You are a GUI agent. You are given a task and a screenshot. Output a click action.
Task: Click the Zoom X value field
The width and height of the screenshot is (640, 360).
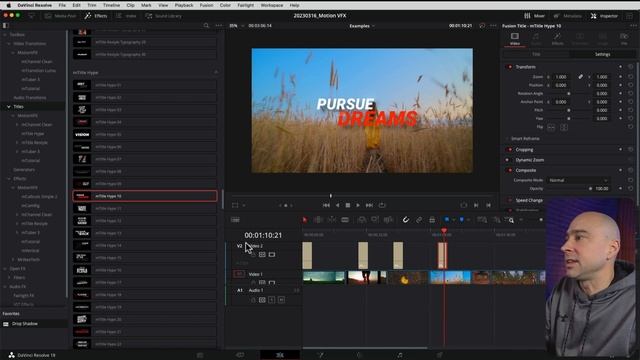point(562,77)
